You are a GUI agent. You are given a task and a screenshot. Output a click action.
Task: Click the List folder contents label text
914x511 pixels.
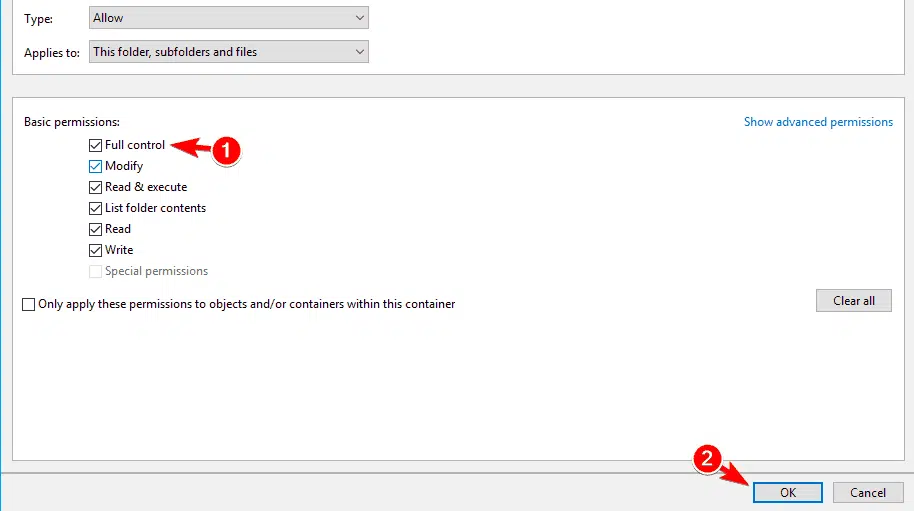(155, 208)
